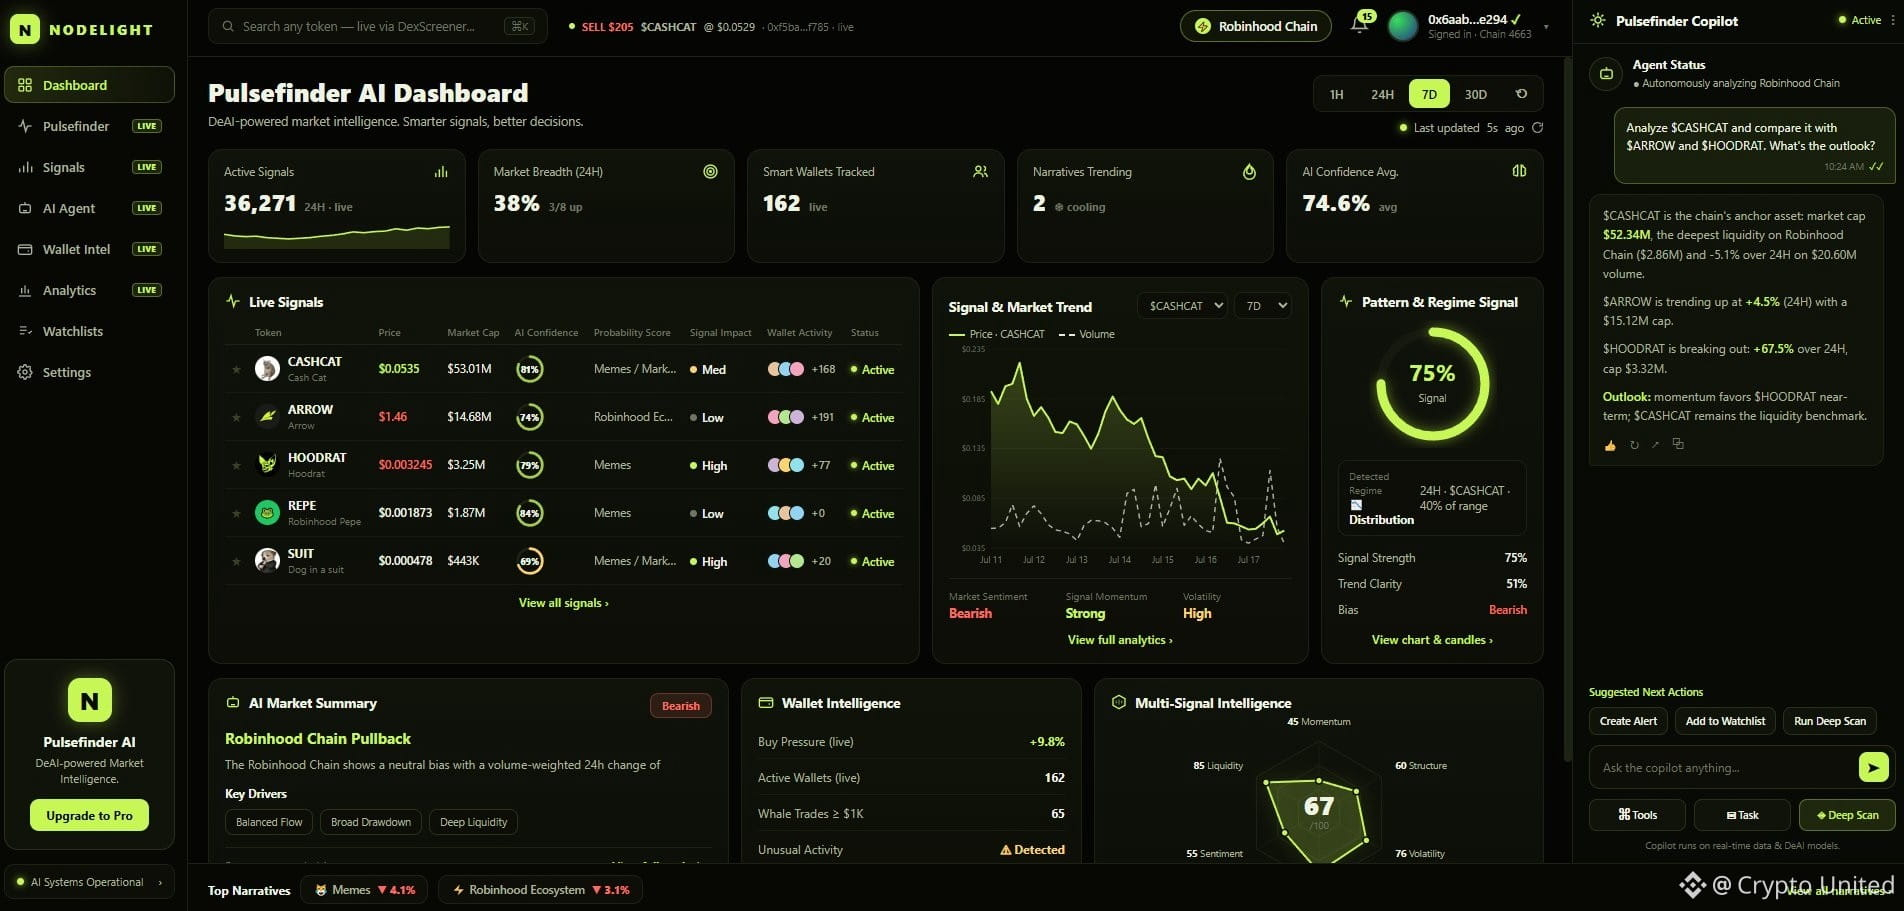
Task: Click the Pulsefinder Copilot sparkle icon
Action: [x=1598, y=20]
